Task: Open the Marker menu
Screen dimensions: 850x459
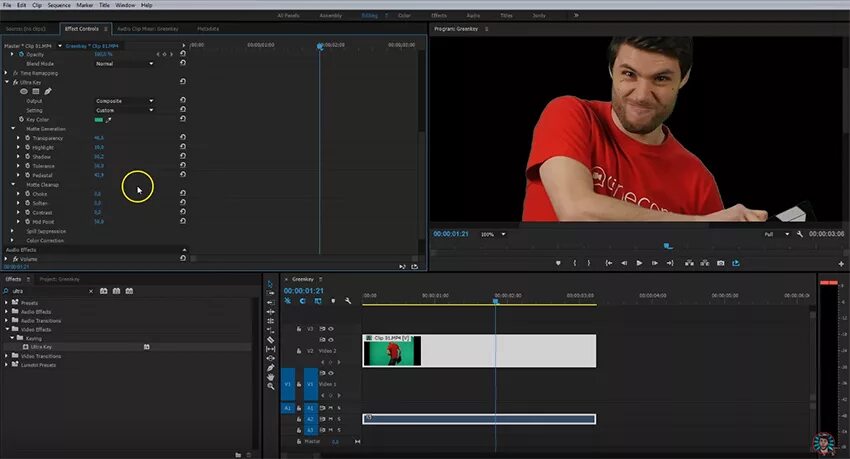Action: coord(85,5)
